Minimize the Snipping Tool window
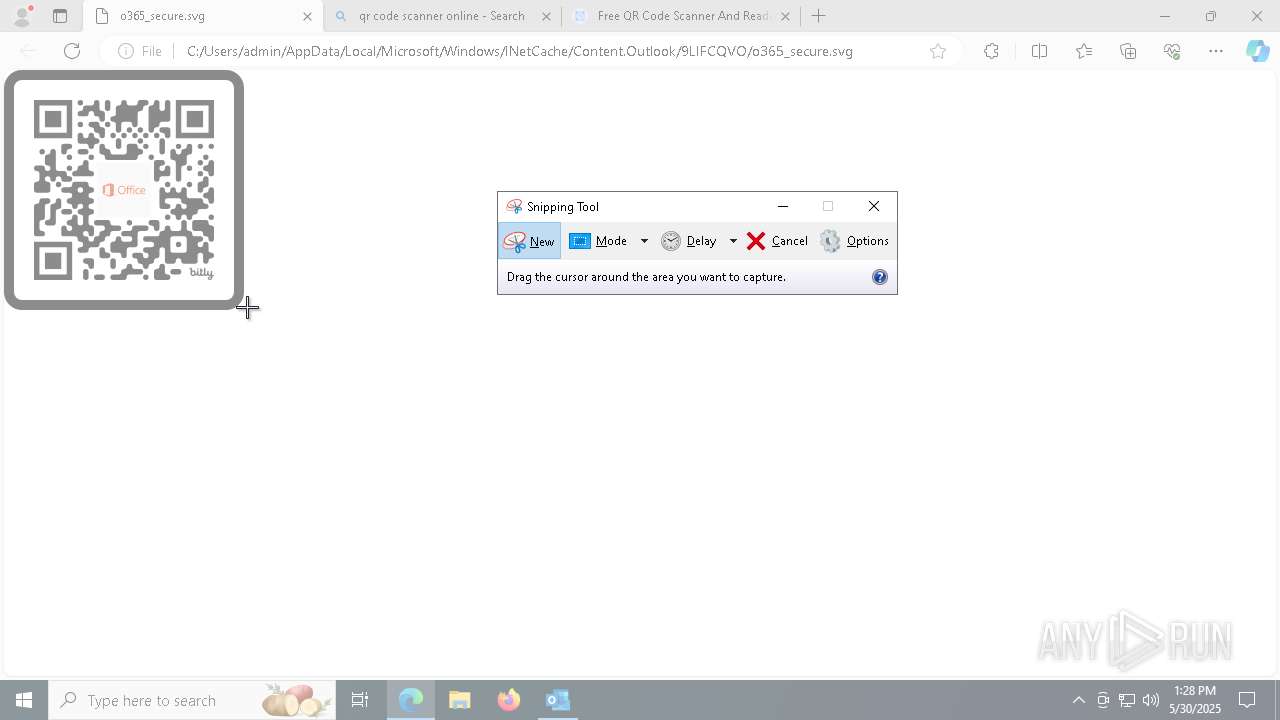The image size is (1280, 720). [x=783, y=206]
